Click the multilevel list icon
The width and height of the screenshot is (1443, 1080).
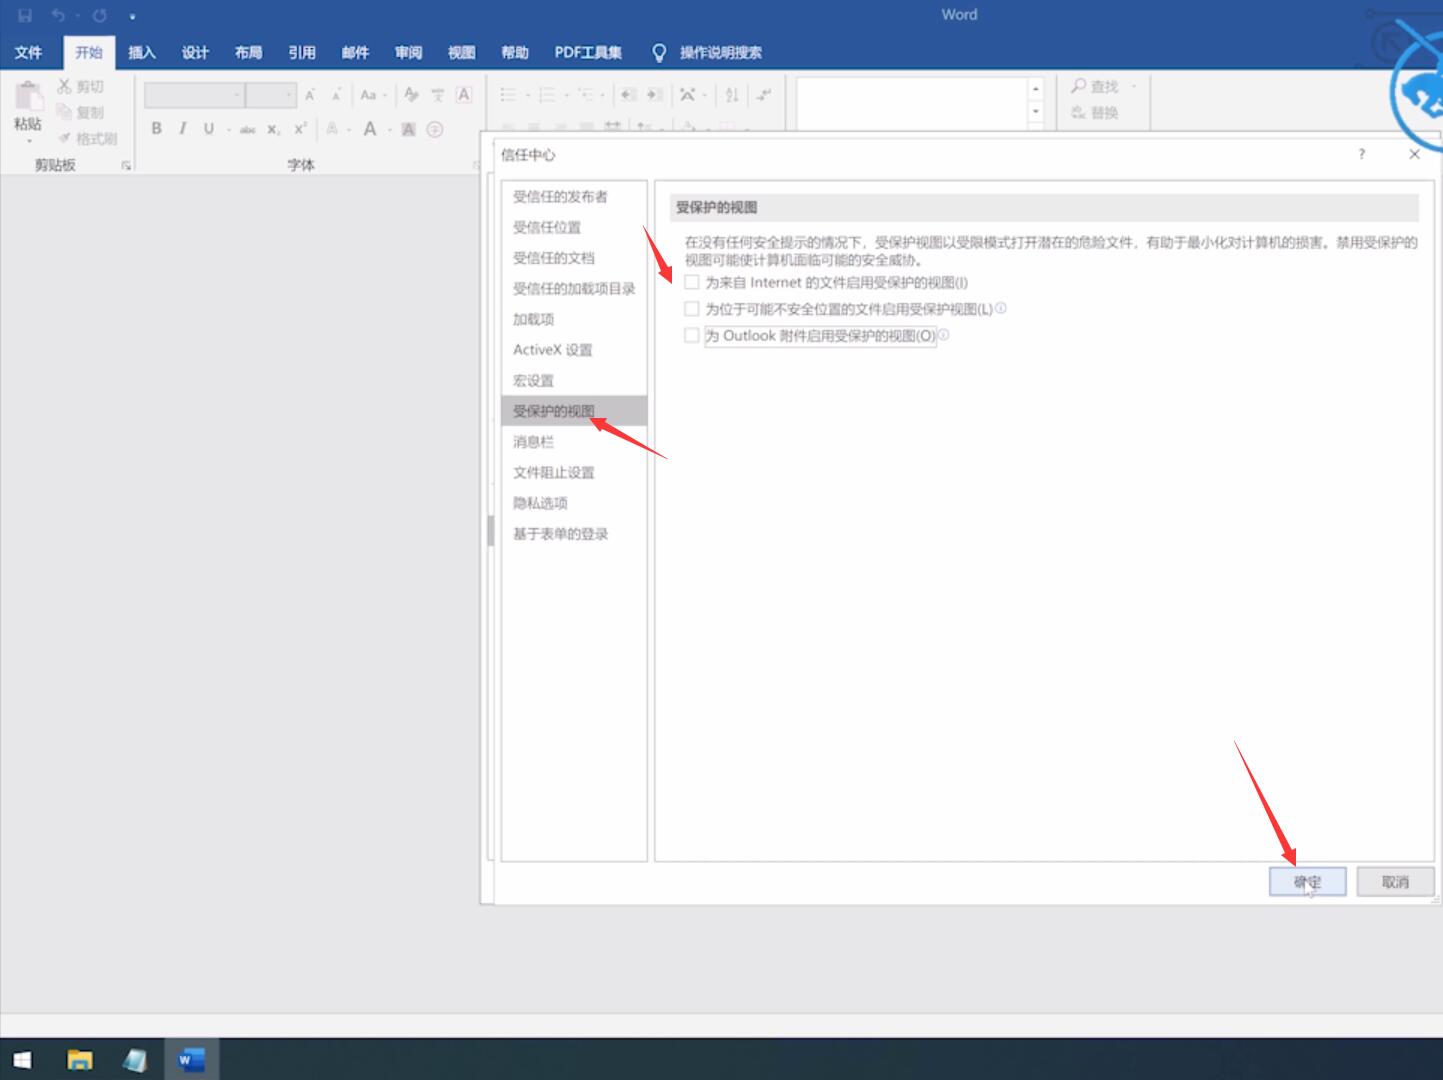tap(586, 95)
